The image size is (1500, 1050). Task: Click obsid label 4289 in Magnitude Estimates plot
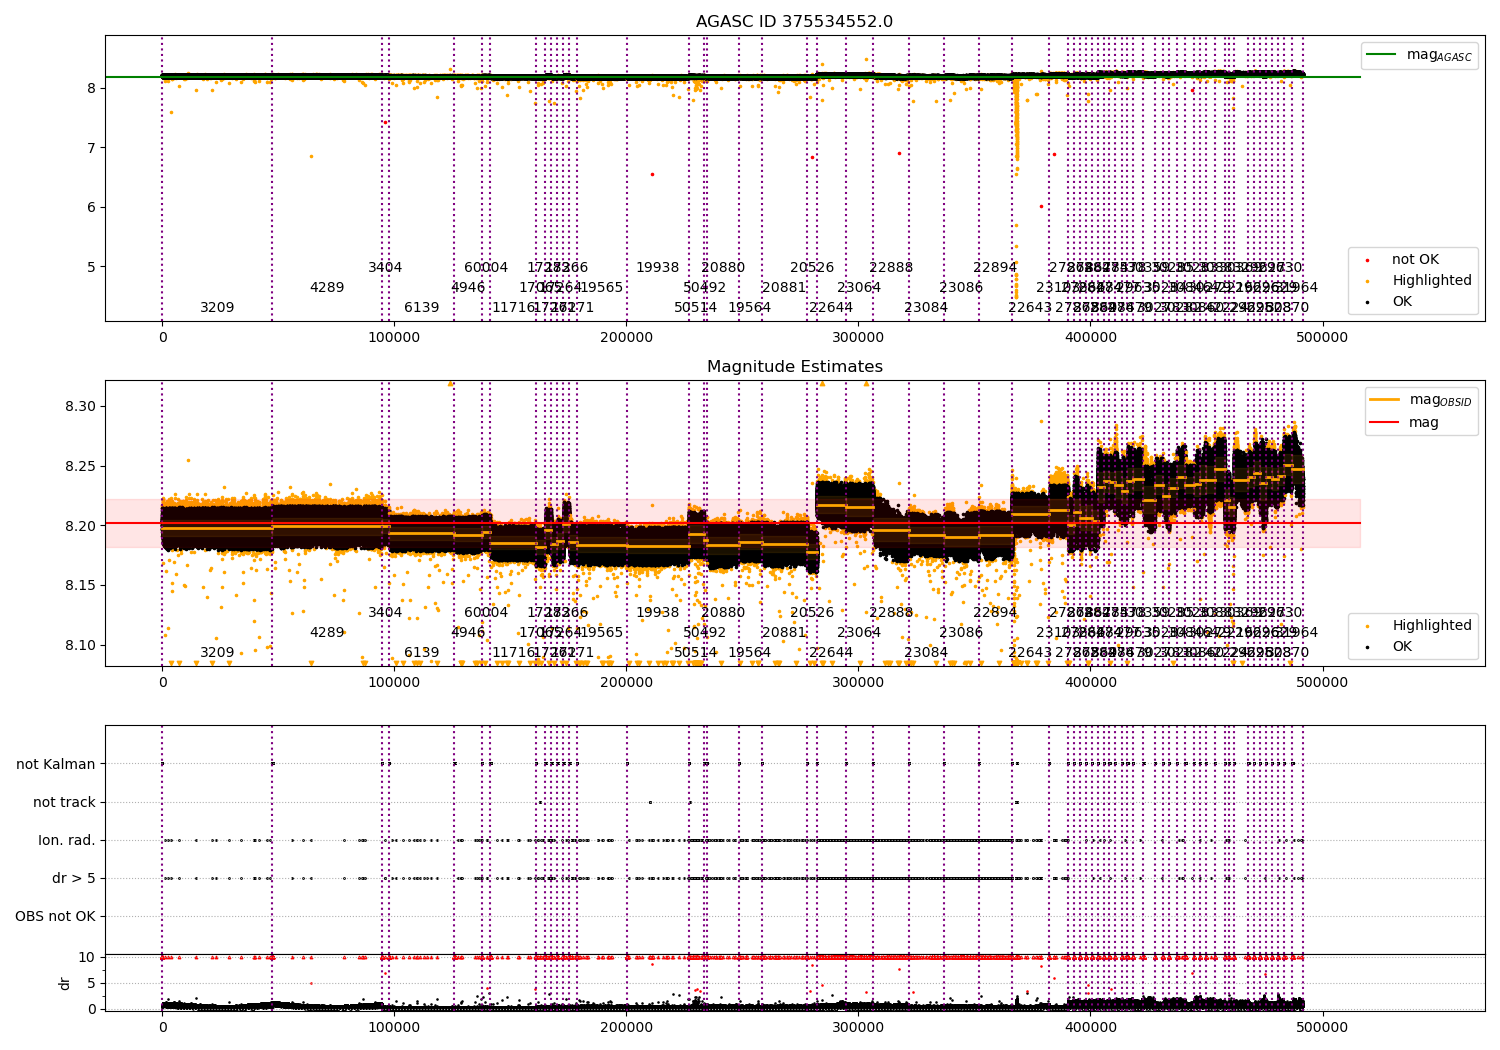pos(327,632)
